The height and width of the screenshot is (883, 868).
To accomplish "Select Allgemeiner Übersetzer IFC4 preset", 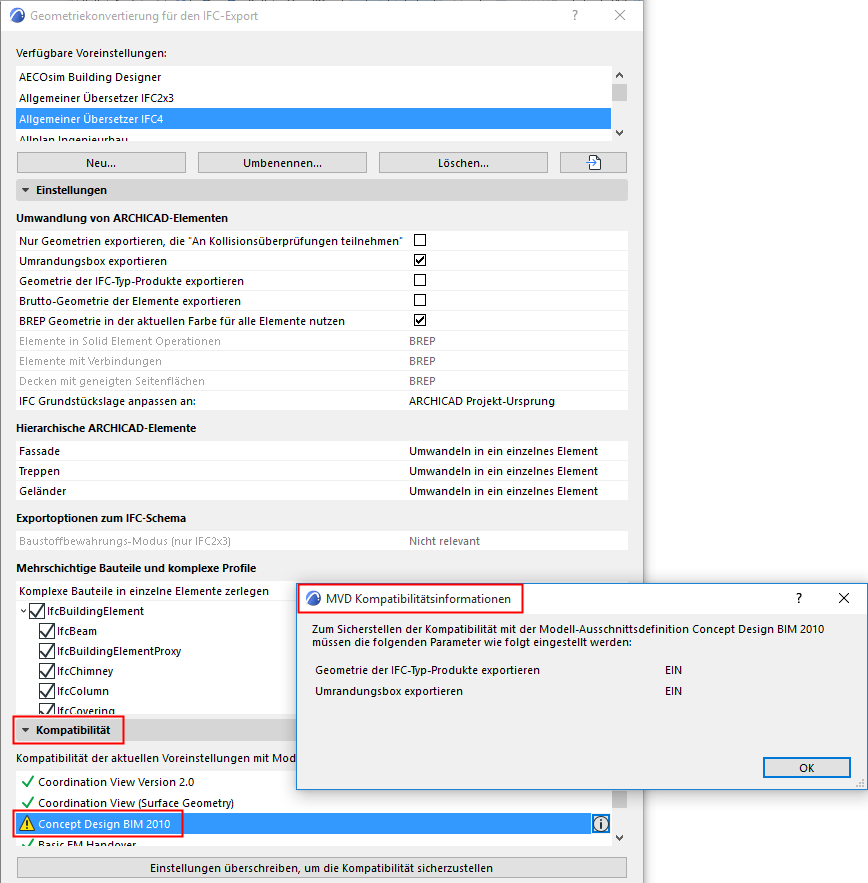I will (314, 119).
